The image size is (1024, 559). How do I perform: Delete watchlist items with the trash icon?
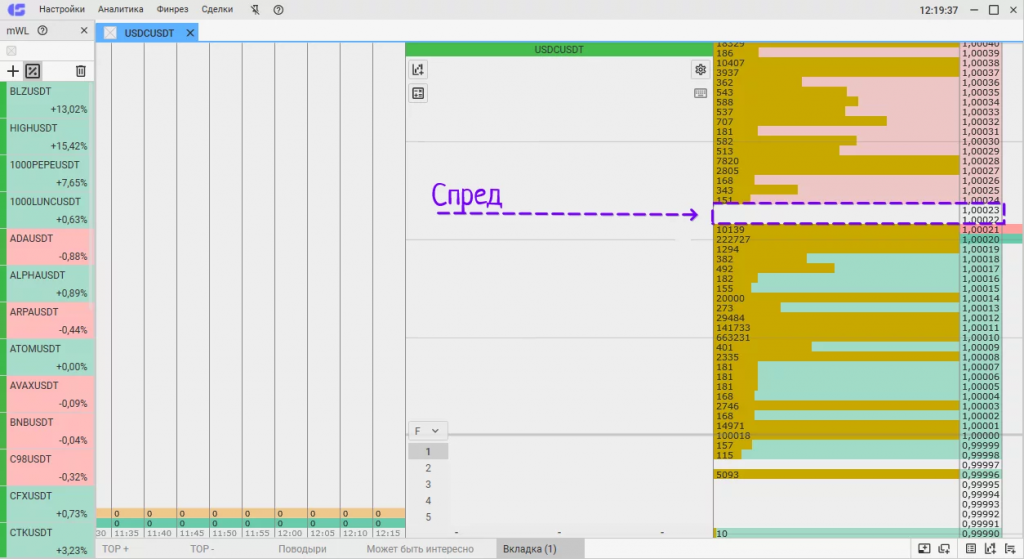pyautogui.click(x=80, y=71)
